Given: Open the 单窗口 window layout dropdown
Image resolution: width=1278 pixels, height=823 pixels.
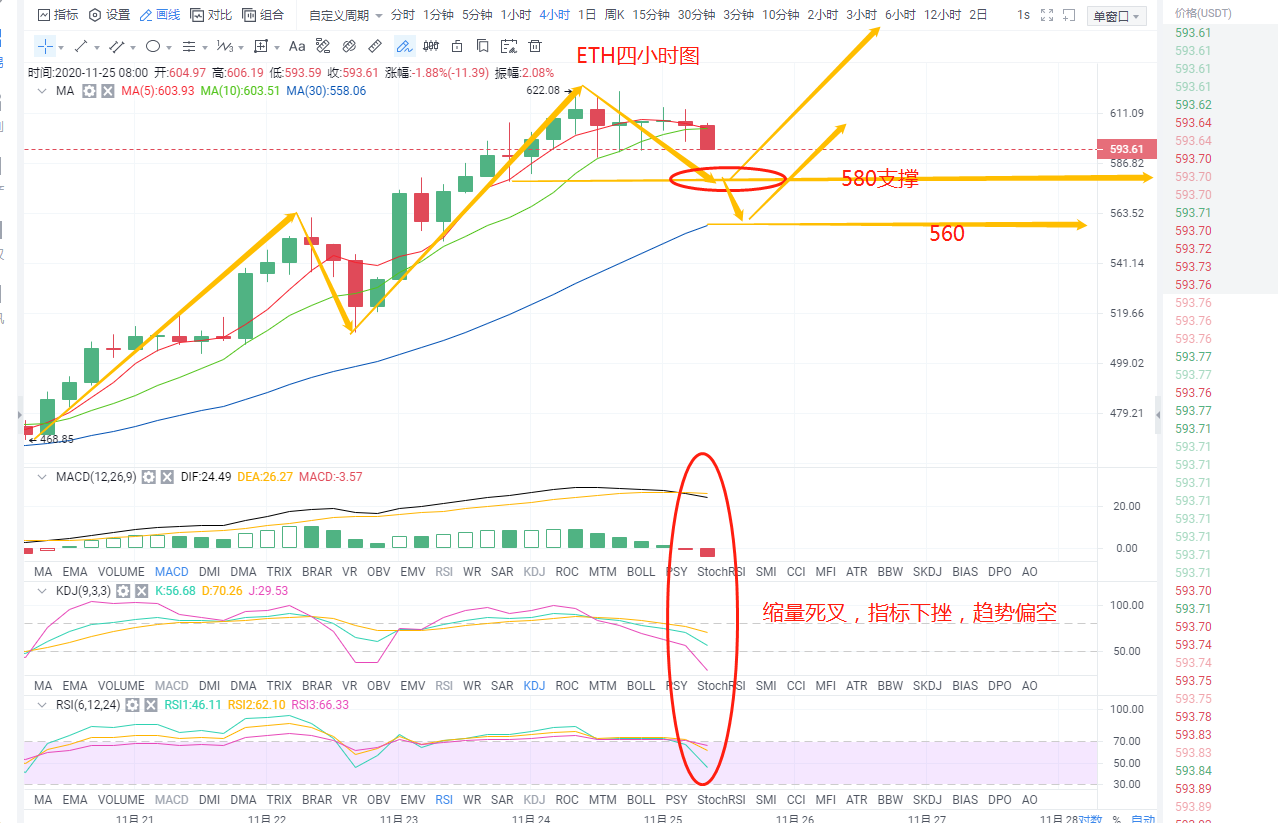Looking at the screenshot, I should click(1116, 16).
